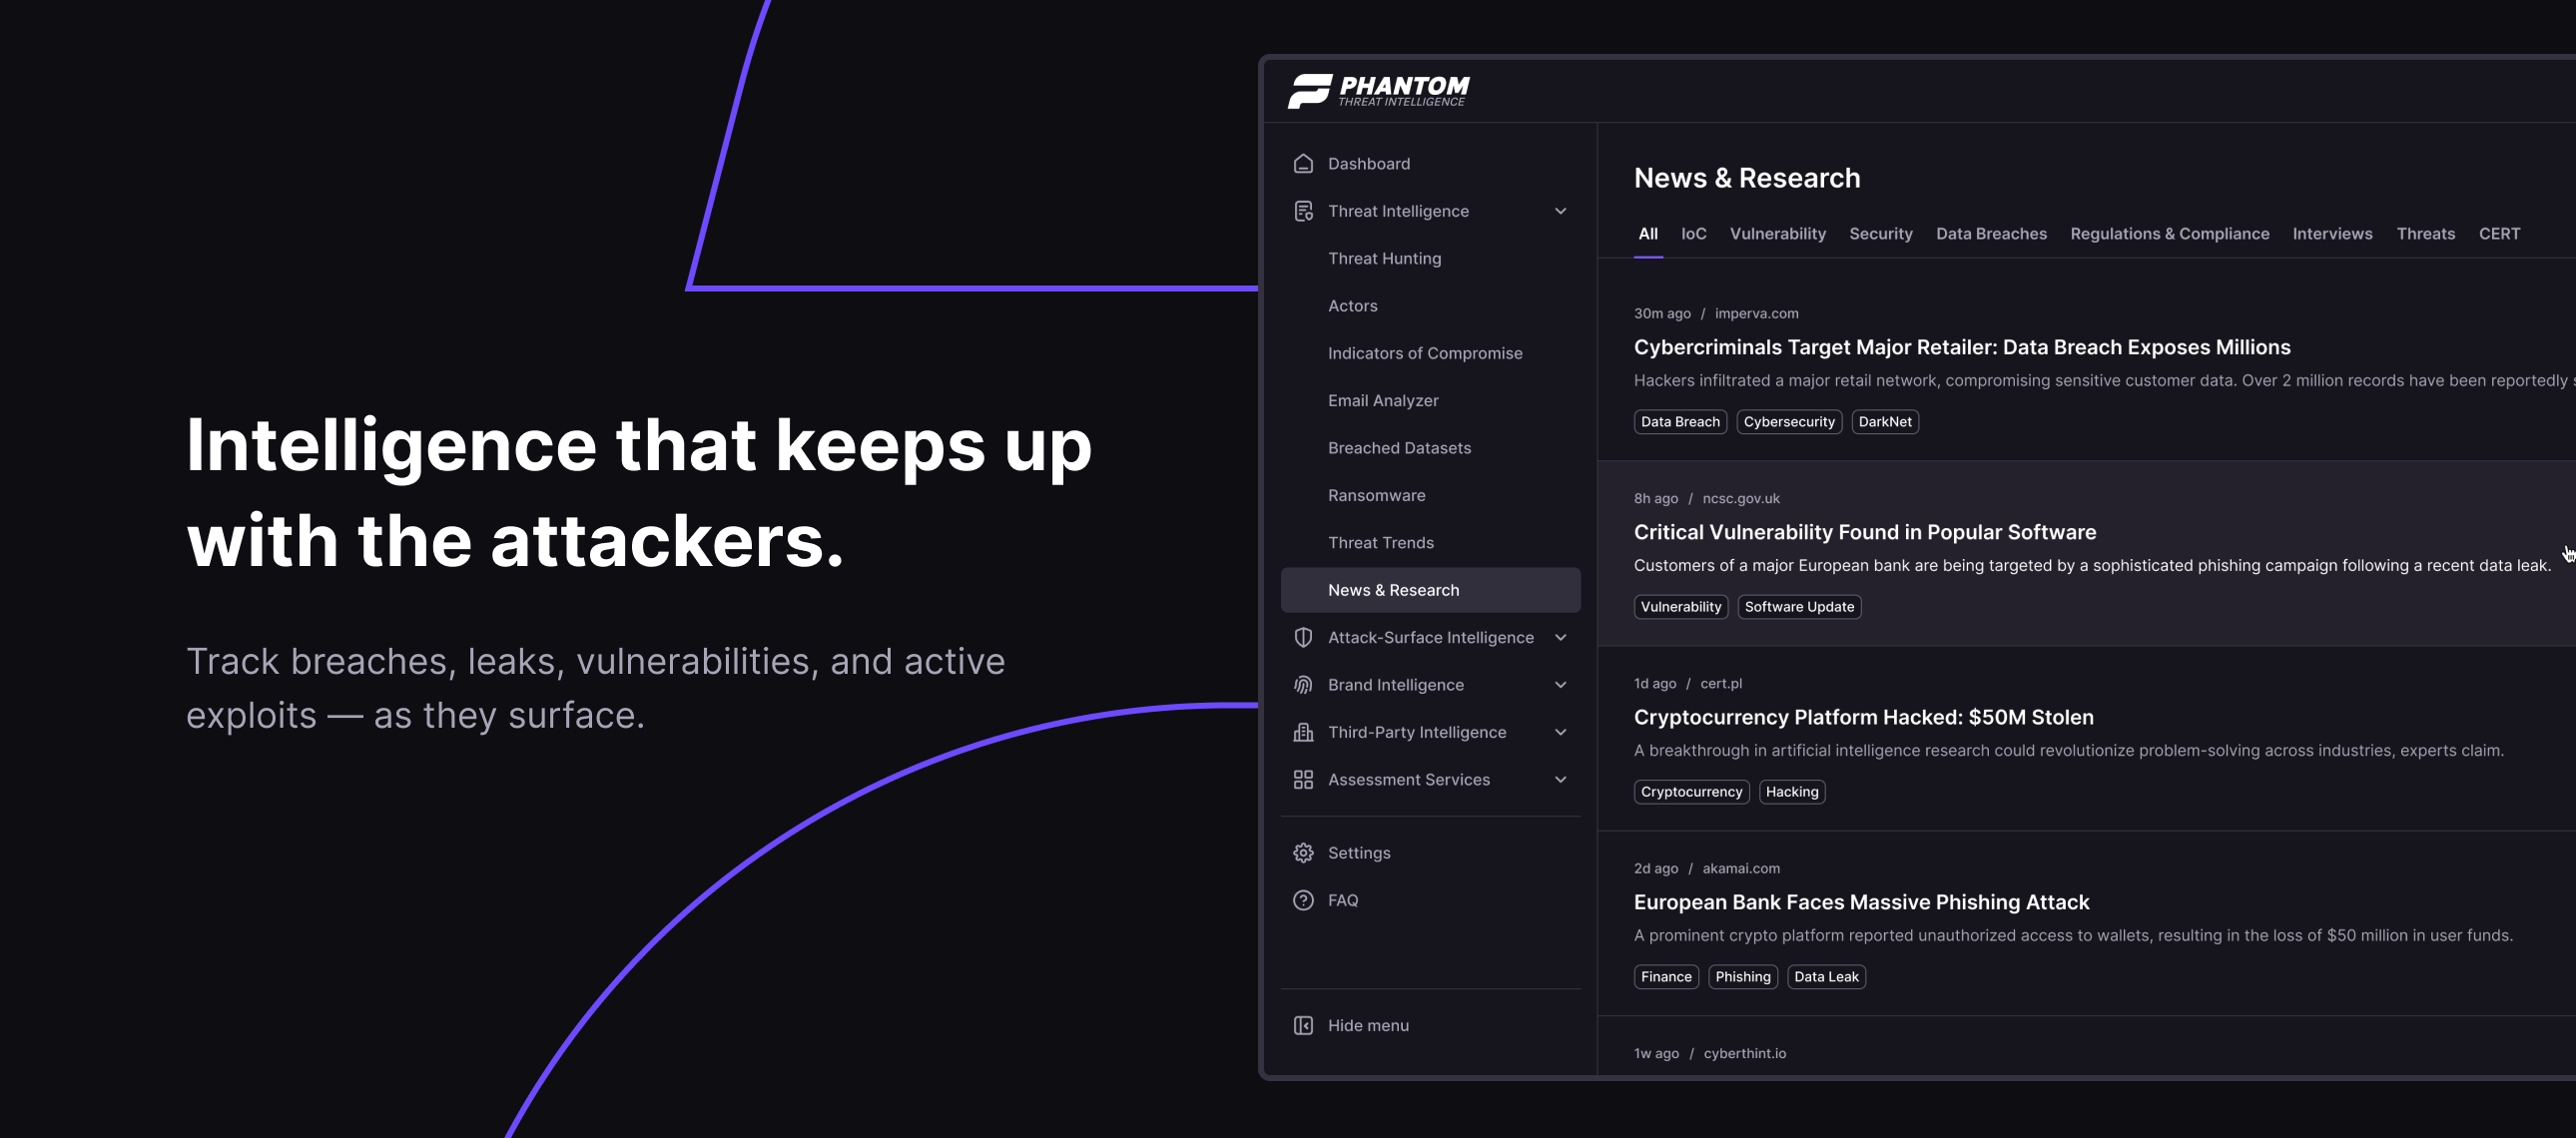This screenshot has width=2576, height=1138.
Task: Expand the Brand Intelligence chevron
Action: click(x=1560, y=685)
